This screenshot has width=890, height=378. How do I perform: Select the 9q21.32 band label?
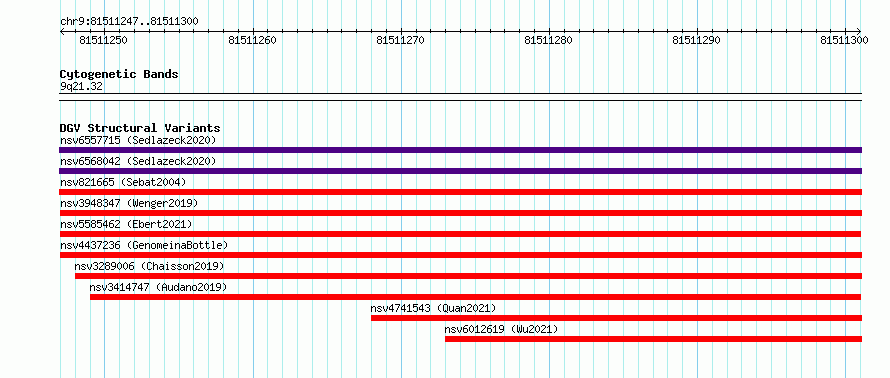(x=81, y=87)
